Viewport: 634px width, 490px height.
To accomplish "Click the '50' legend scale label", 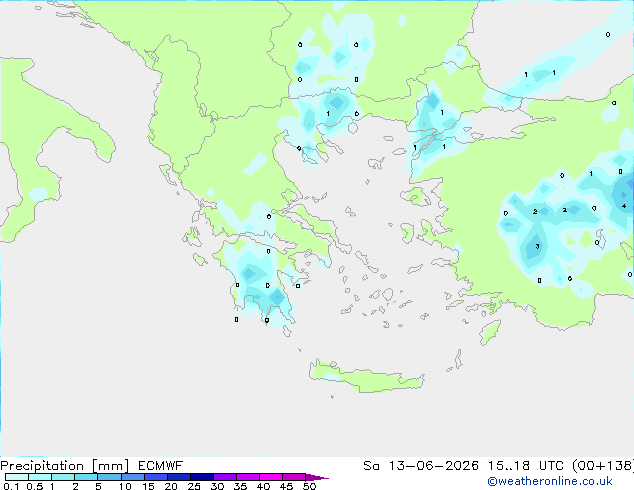I will pyautogui.click(x=309, y=486).
